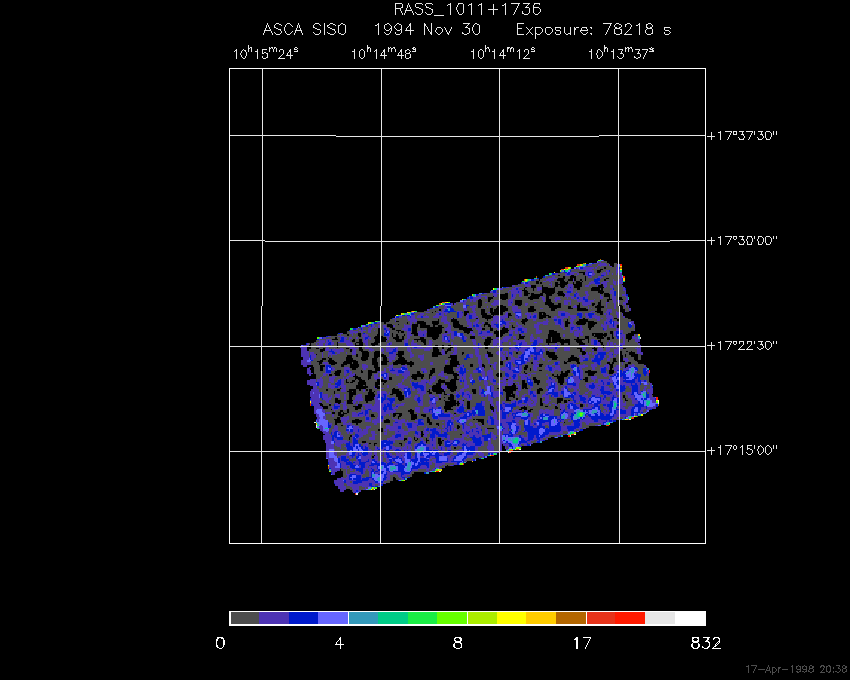850x680 pixels.
Task: Click the Exposure: 78218 s label
Action: (x=594, y=30)
